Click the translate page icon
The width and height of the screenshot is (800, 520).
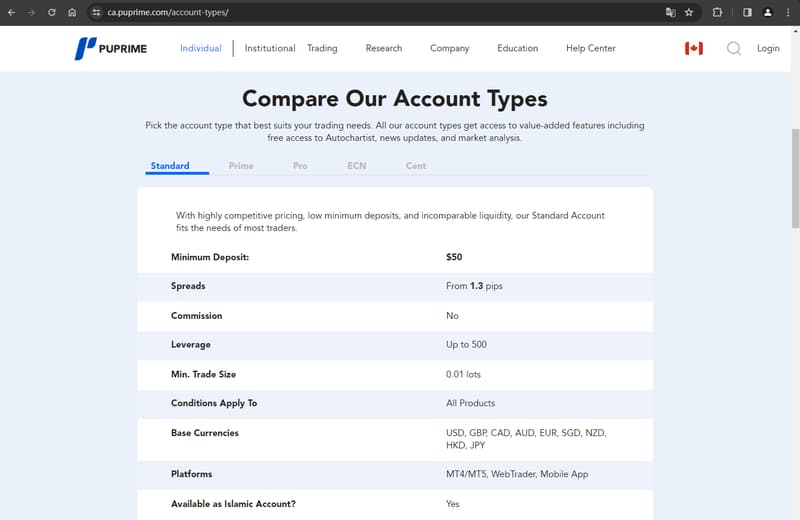pyautogui.click(x=670, y=12)
